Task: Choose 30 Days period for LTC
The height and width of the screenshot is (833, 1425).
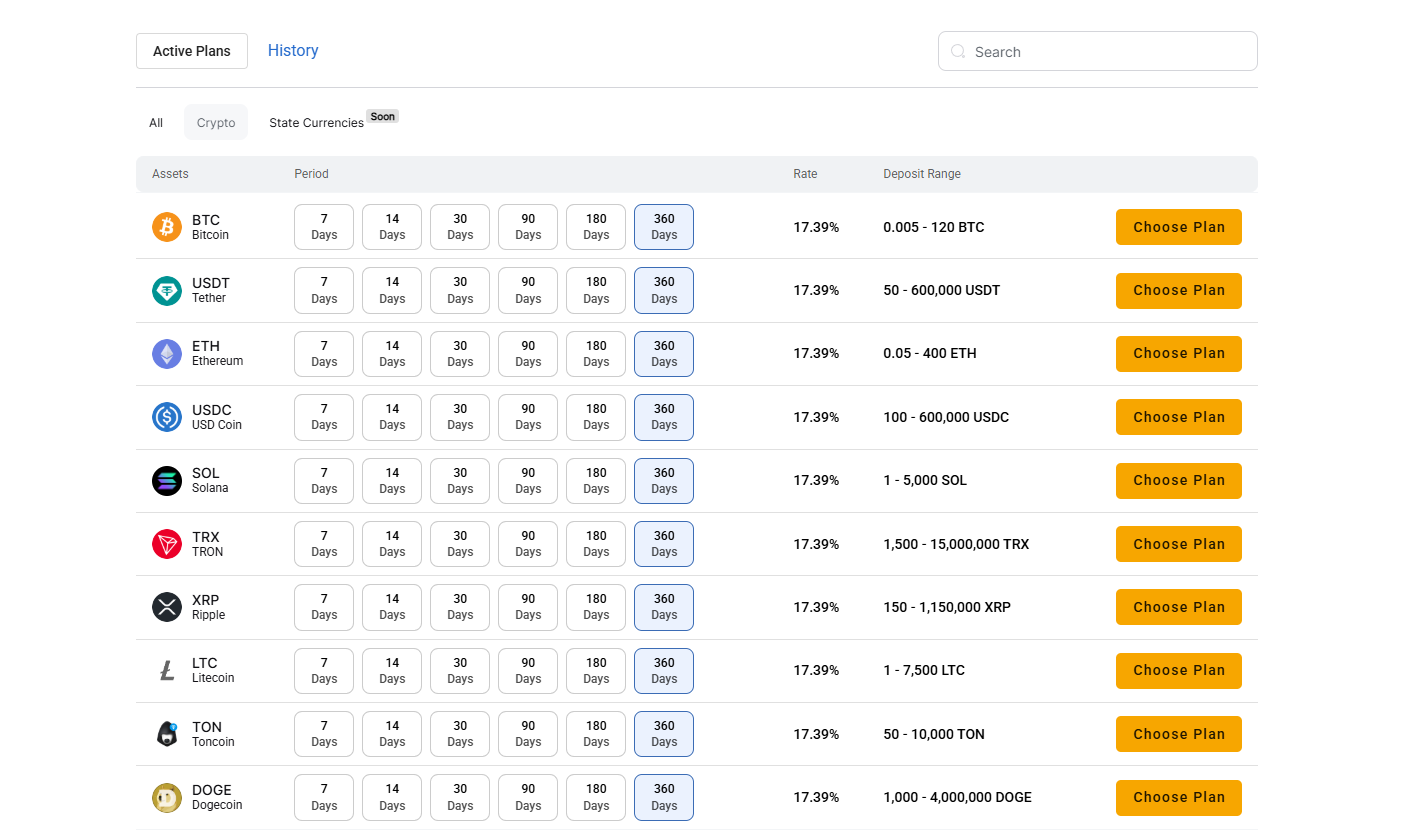Action: (460, 671)
